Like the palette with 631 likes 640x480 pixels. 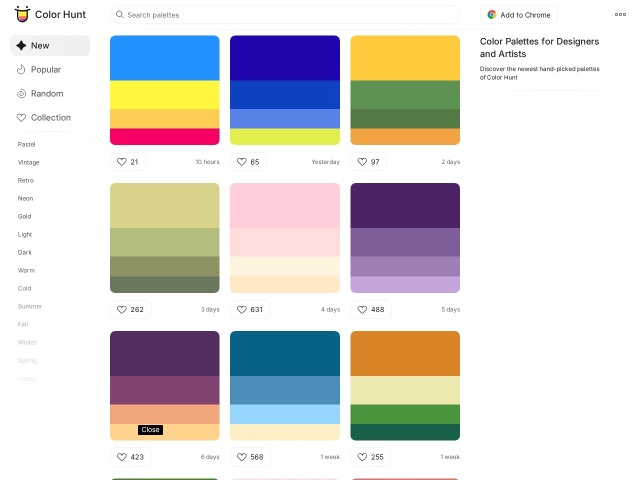(x=250, y=309)
